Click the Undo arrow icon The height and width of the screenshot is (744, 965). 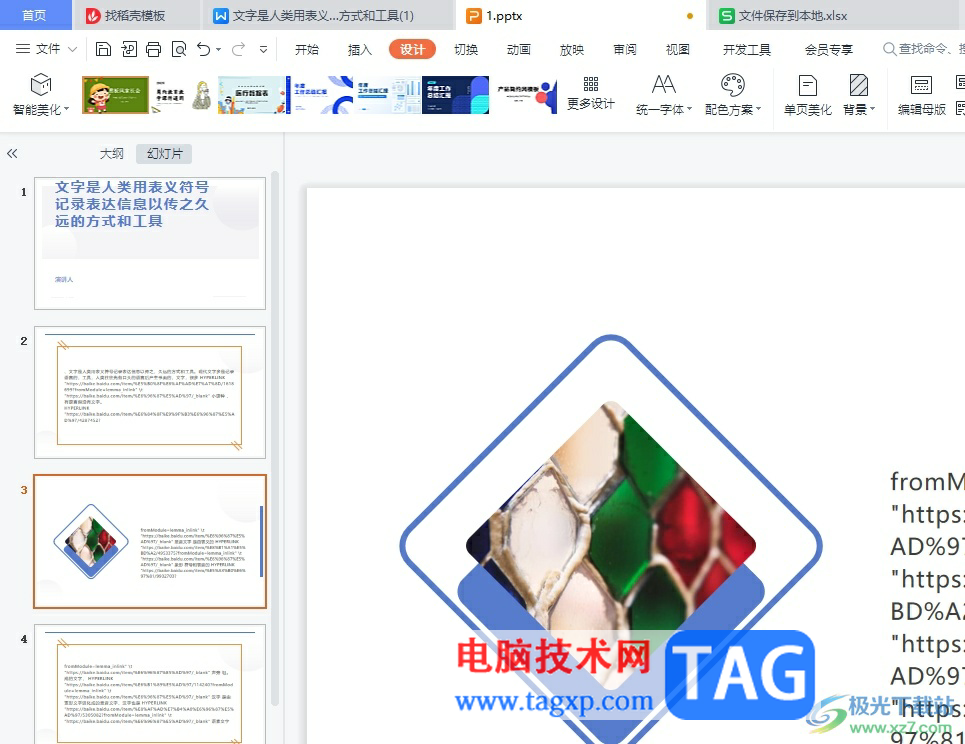coord(204,49)
